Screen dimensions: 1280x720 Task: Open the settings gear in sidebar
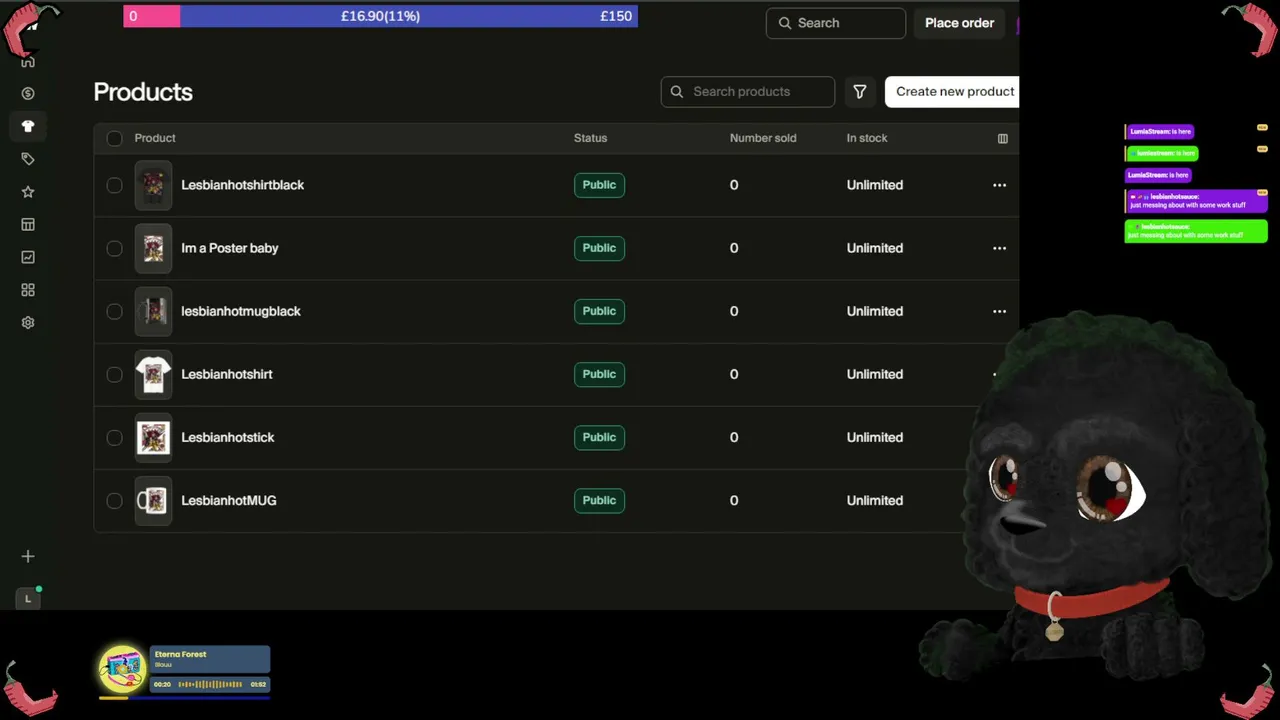coord(28,323)
